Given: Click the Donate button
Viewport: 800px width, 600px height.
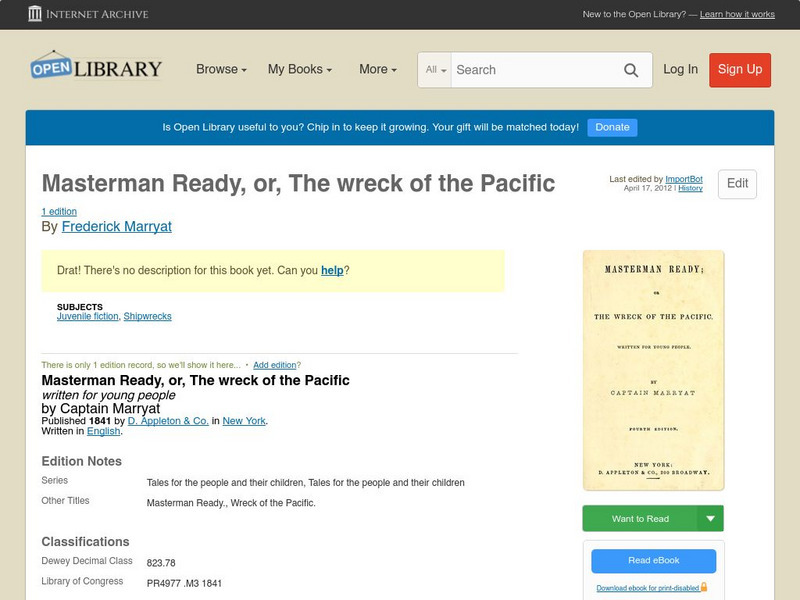Looking at the screenshot, I should (611, 127).
